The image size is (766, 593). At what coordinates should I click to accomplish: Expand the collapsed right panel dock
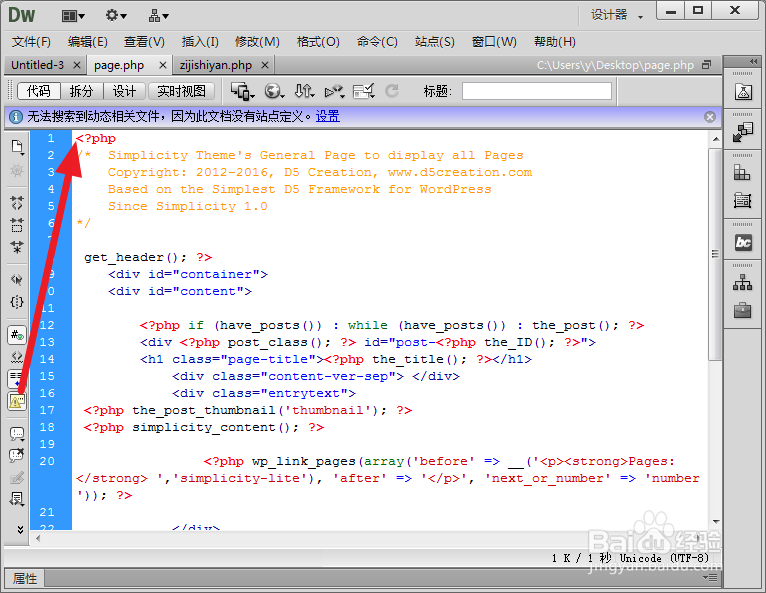point(753,62)
